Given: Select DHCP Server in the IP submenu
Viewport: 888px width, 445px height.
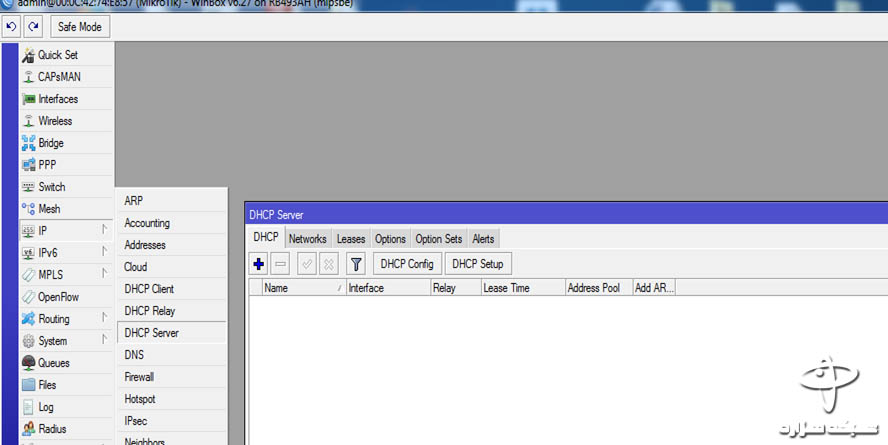Looking at the screenshot, I should [x=172, y=333].
